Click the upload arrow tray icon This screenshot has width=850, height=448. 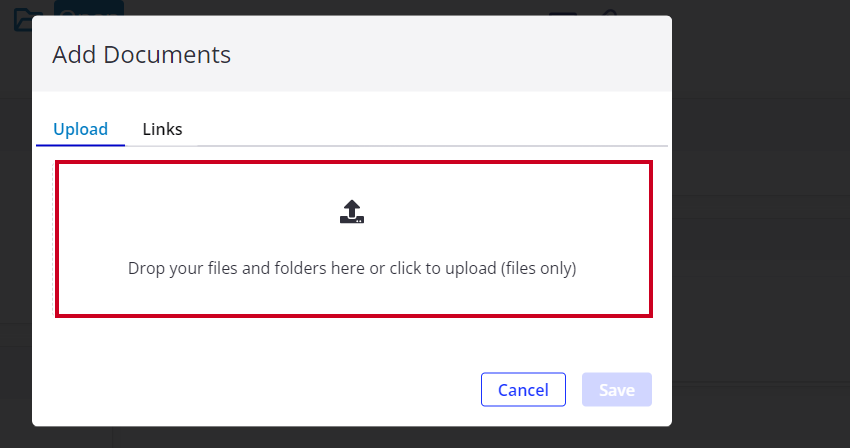coord(352,212)
